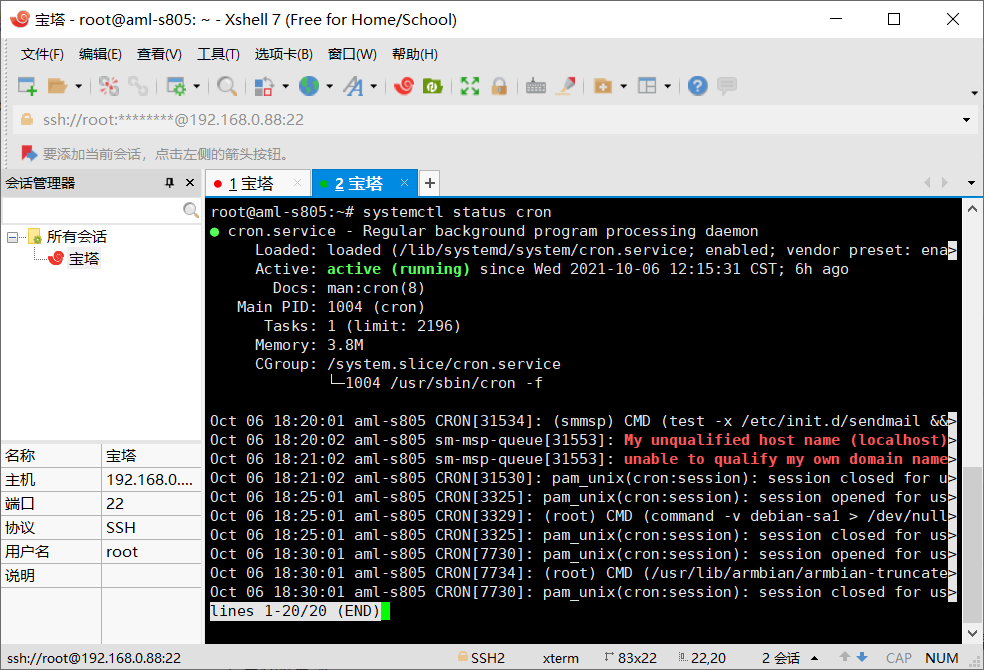Open session properties gear icon
The height and width of the screenshot is (670, 984).
pyautogui.click(x=176, y=86)
